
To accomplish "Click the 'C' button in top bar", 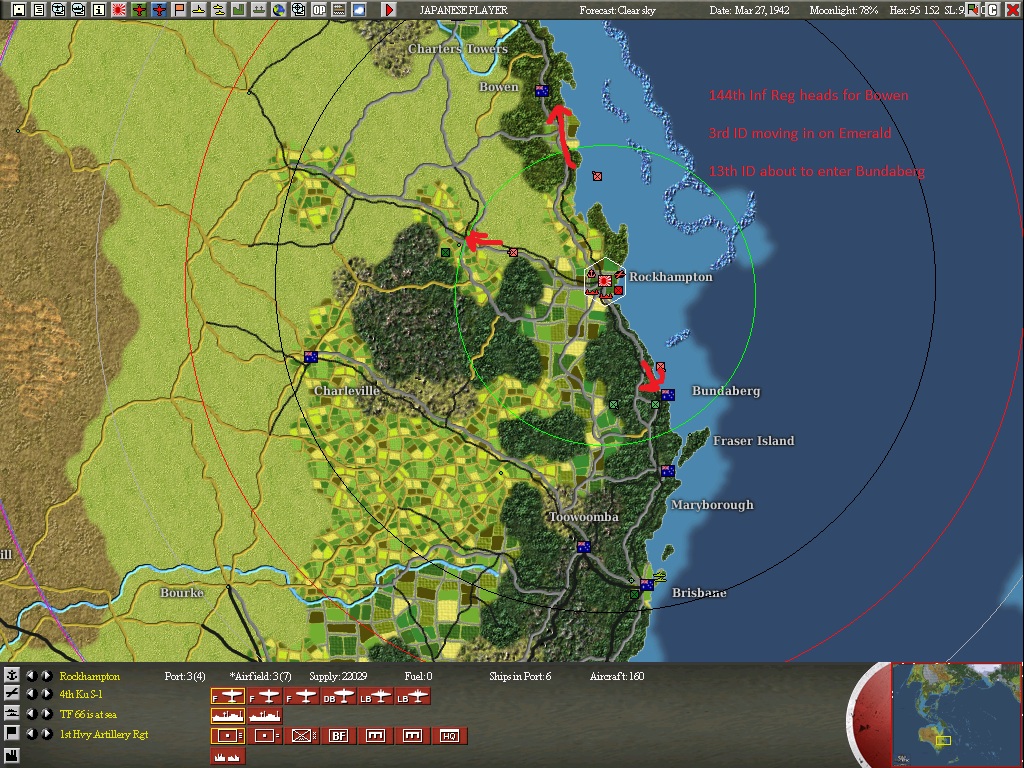I will point(993,10).
